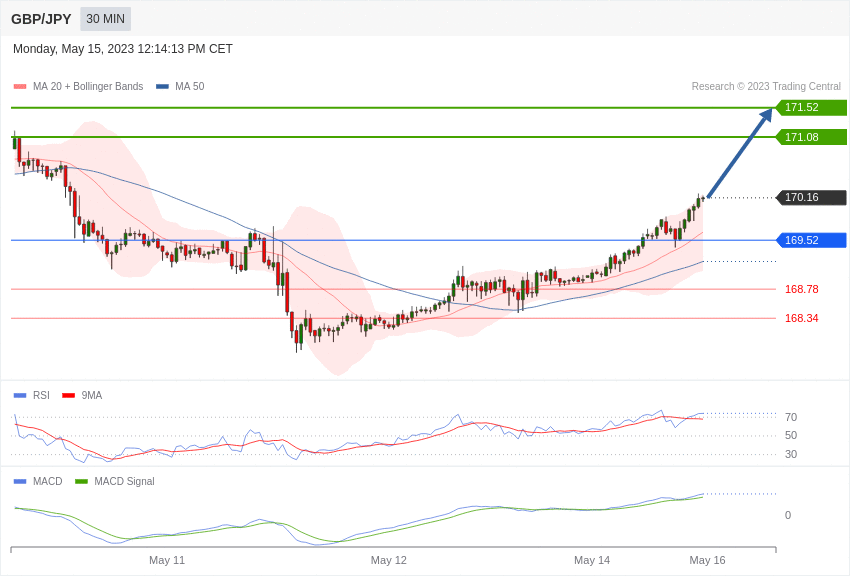Click the 171.52 resistance price tag

812,107
